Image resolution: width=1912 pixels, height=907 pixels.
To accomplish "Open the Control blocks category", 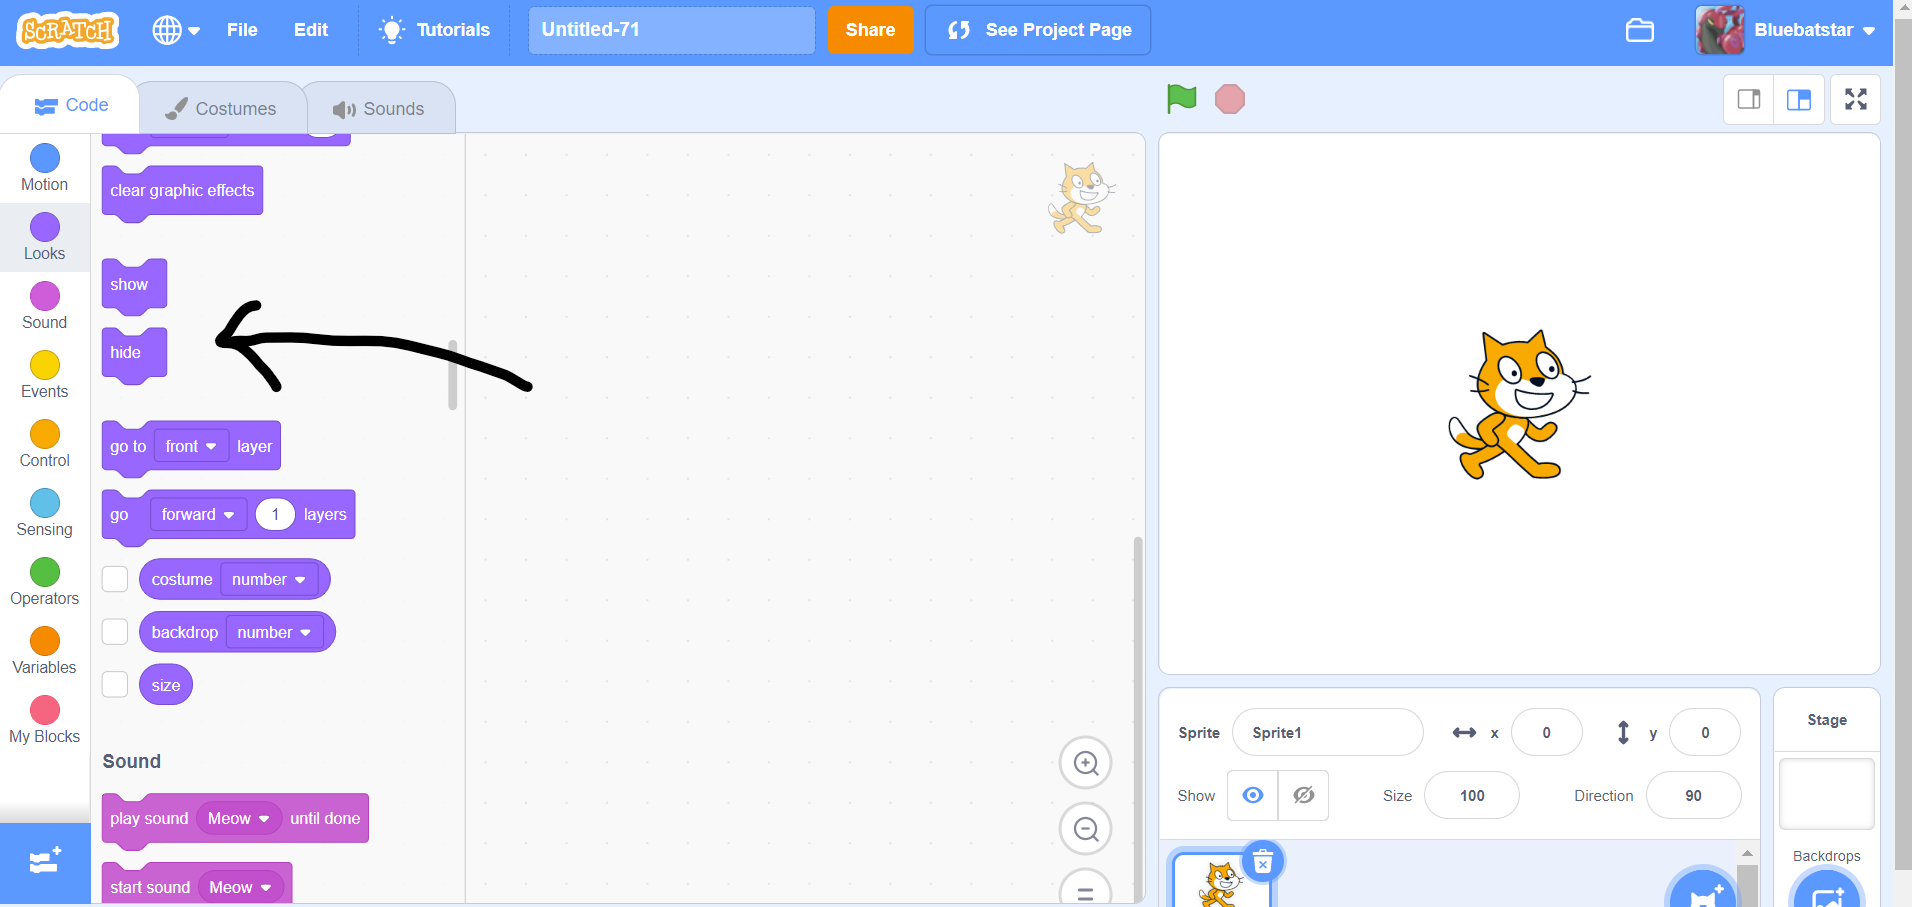I will [x=44, y=443].
